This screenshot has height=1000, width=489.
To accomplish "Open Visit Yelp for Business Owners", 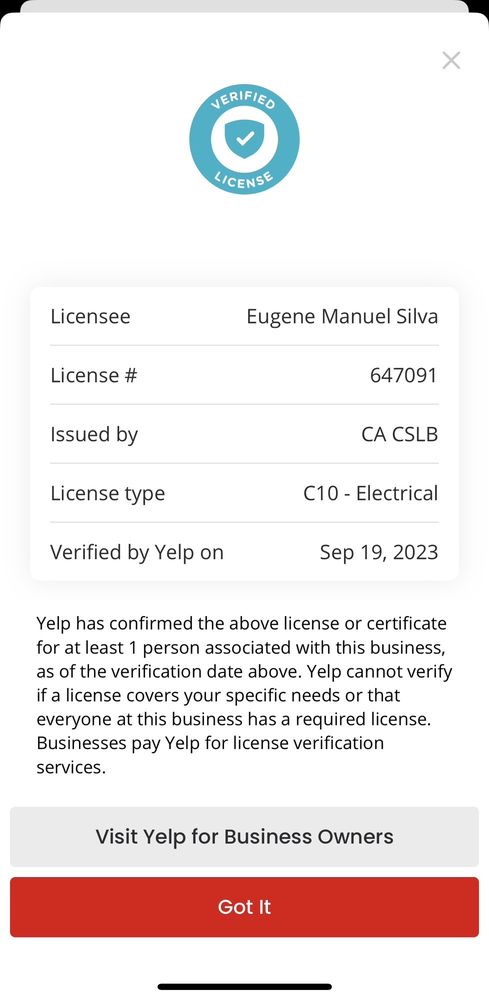I will click(x=244, y=837).
